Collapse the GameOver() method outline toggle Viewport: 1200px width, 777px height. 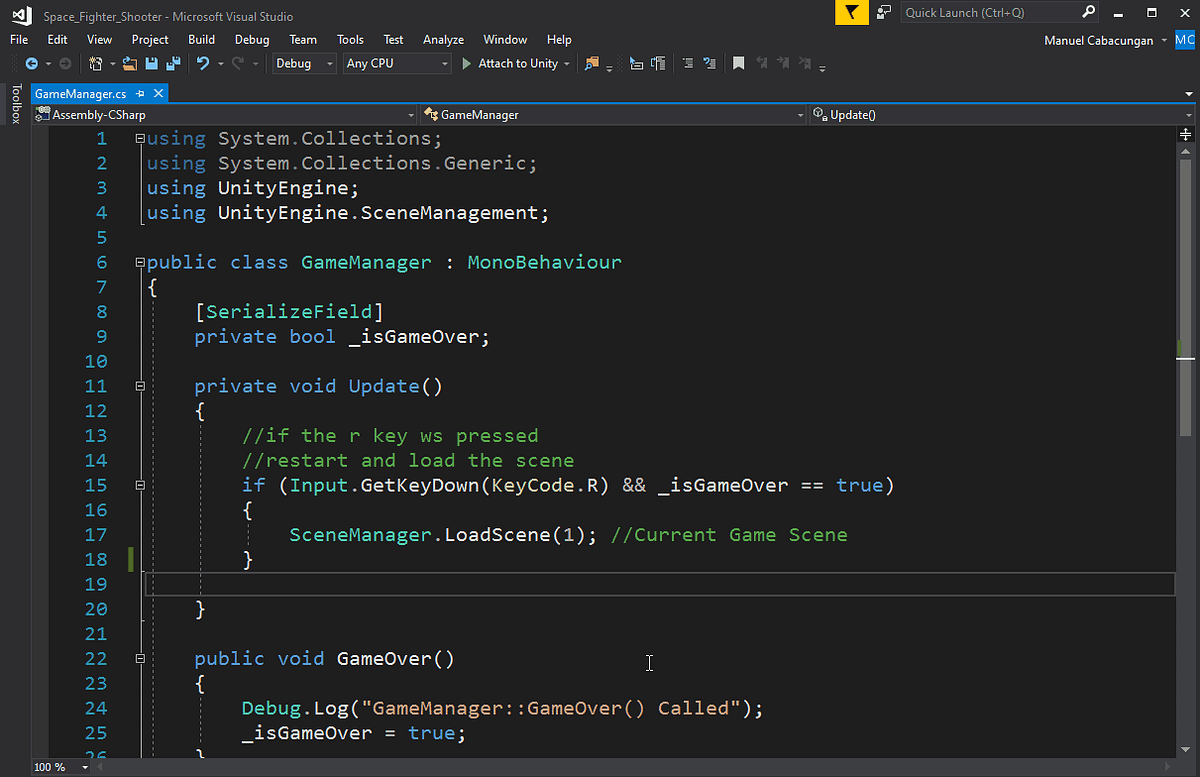(140, 658)
